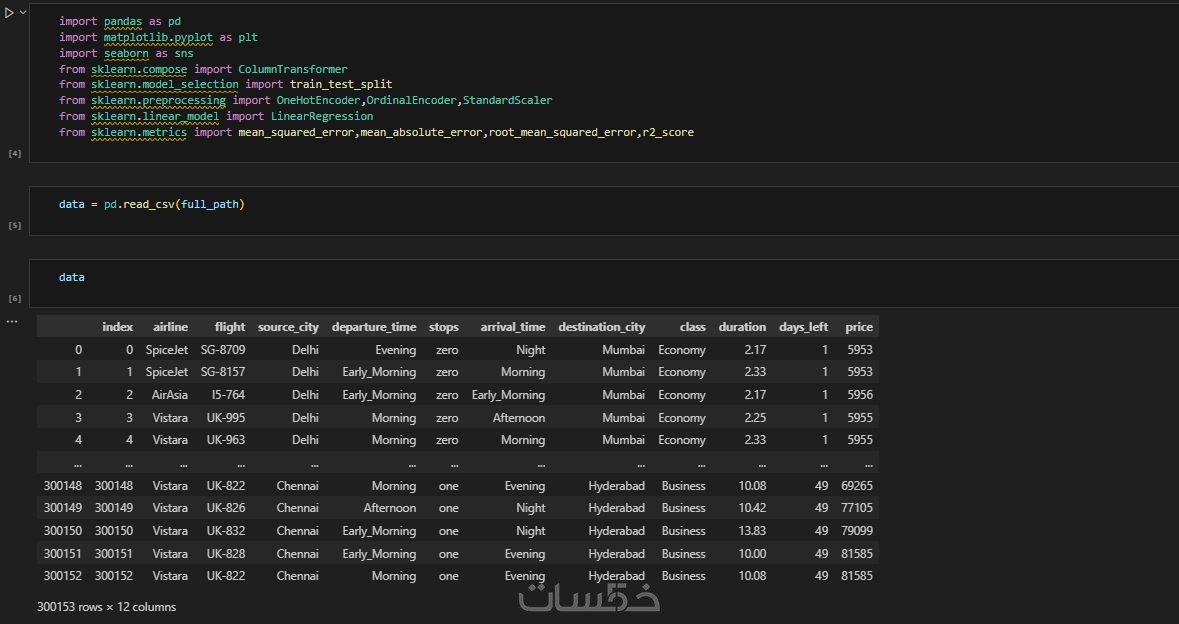
Task: Select the 'price' column header
Action: [859, 328]
